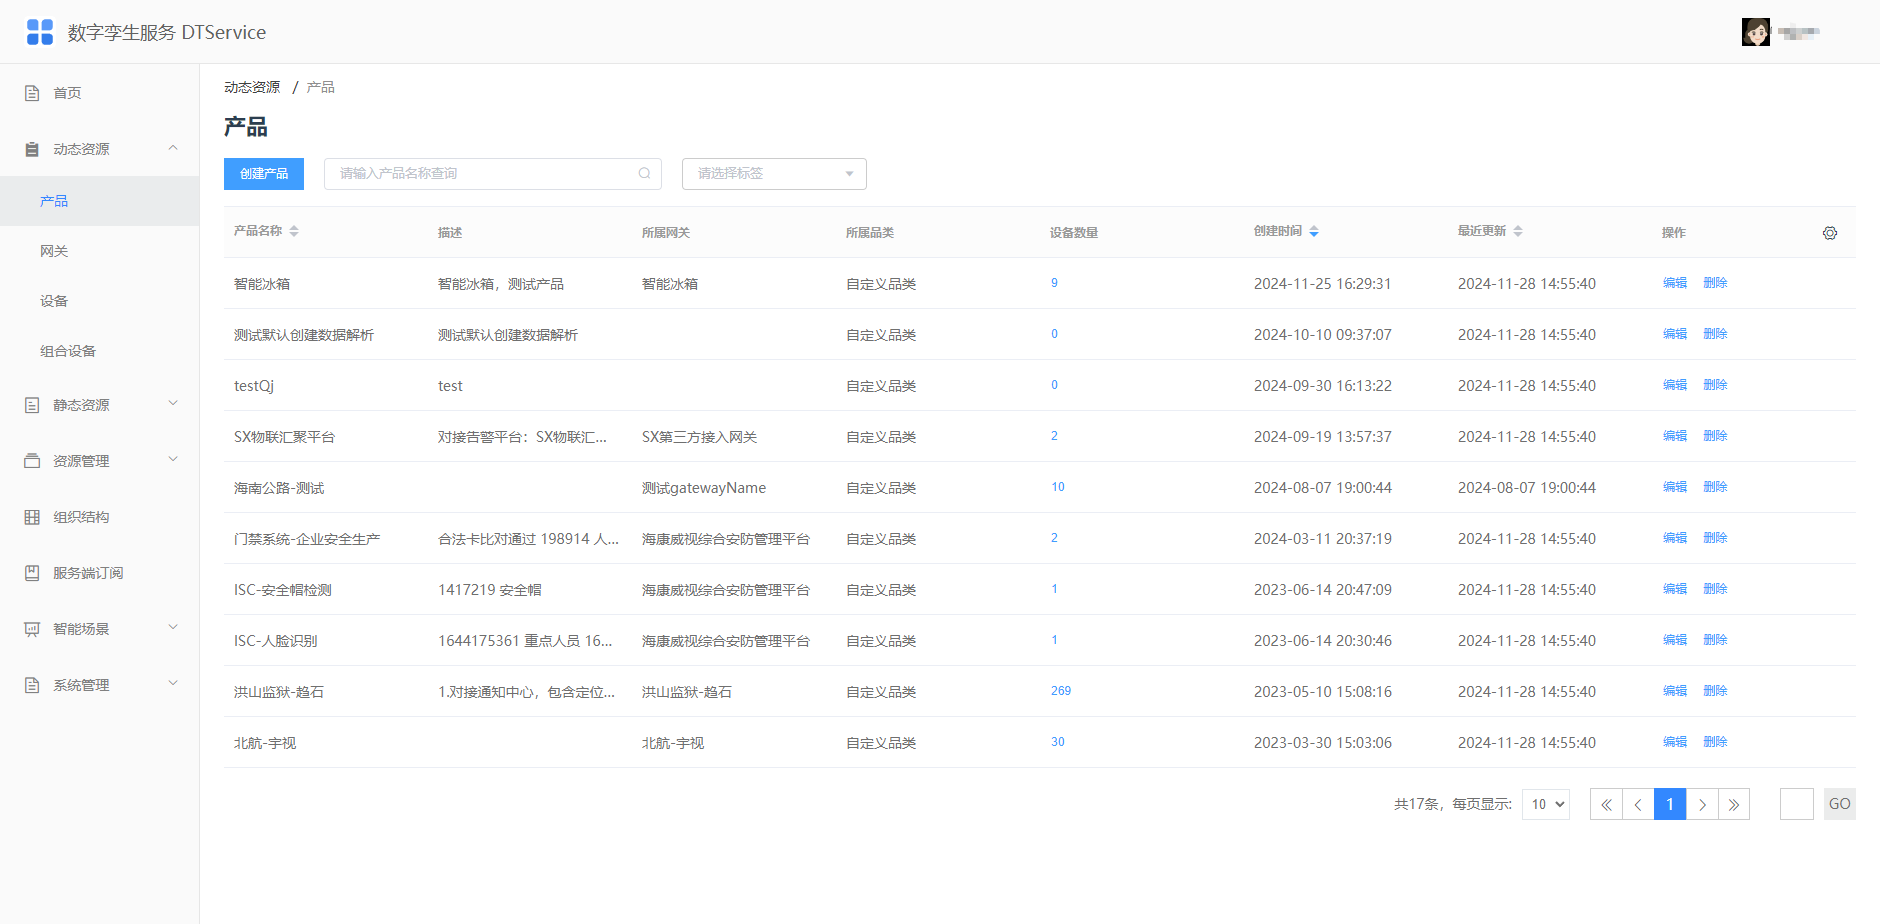Open the table column settings gear
Image resolution: width=1880 pixels, height=924 pixels.
point(1830,233)
